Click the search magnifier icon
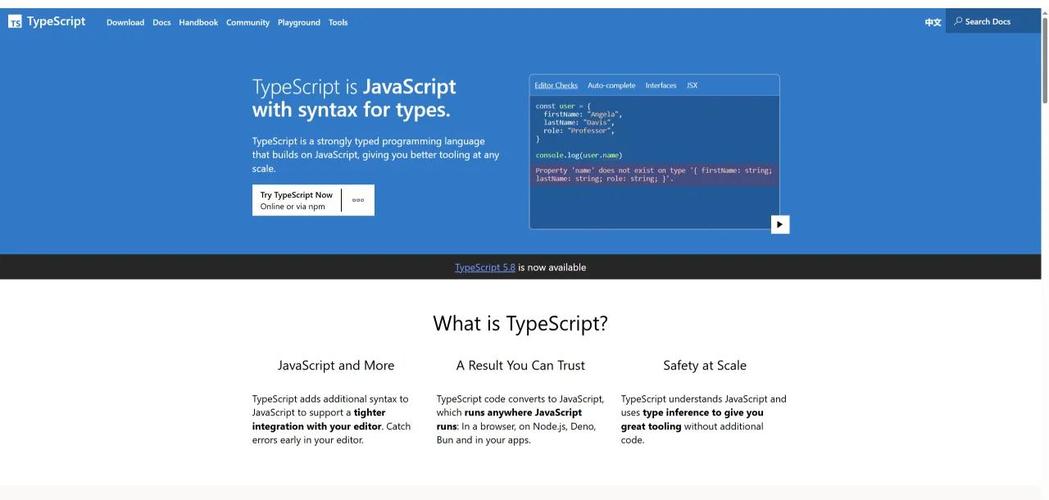Image resolution: width=1049 pixels, height=500 pixels. (958, 21)
